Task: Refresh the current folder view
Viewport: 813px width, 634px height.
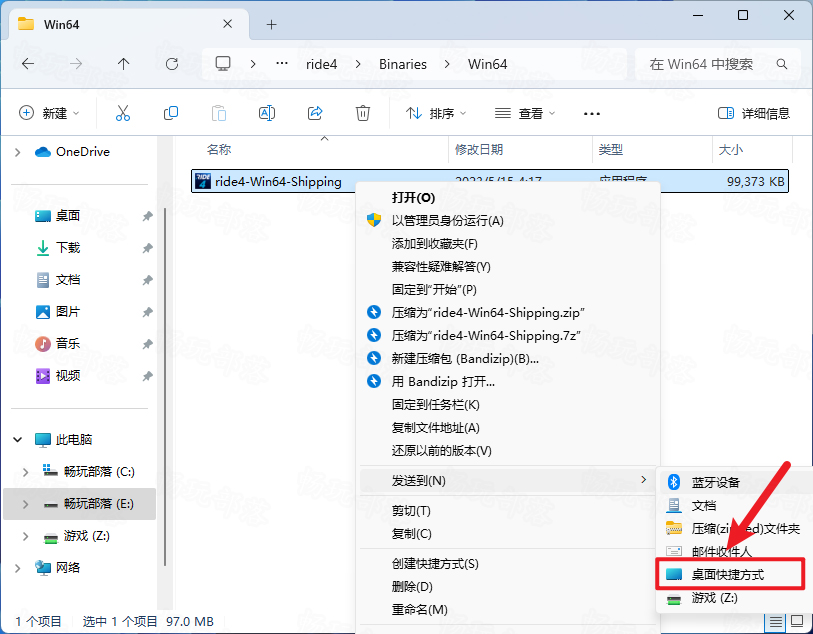Action: click(x=172, y=64)
